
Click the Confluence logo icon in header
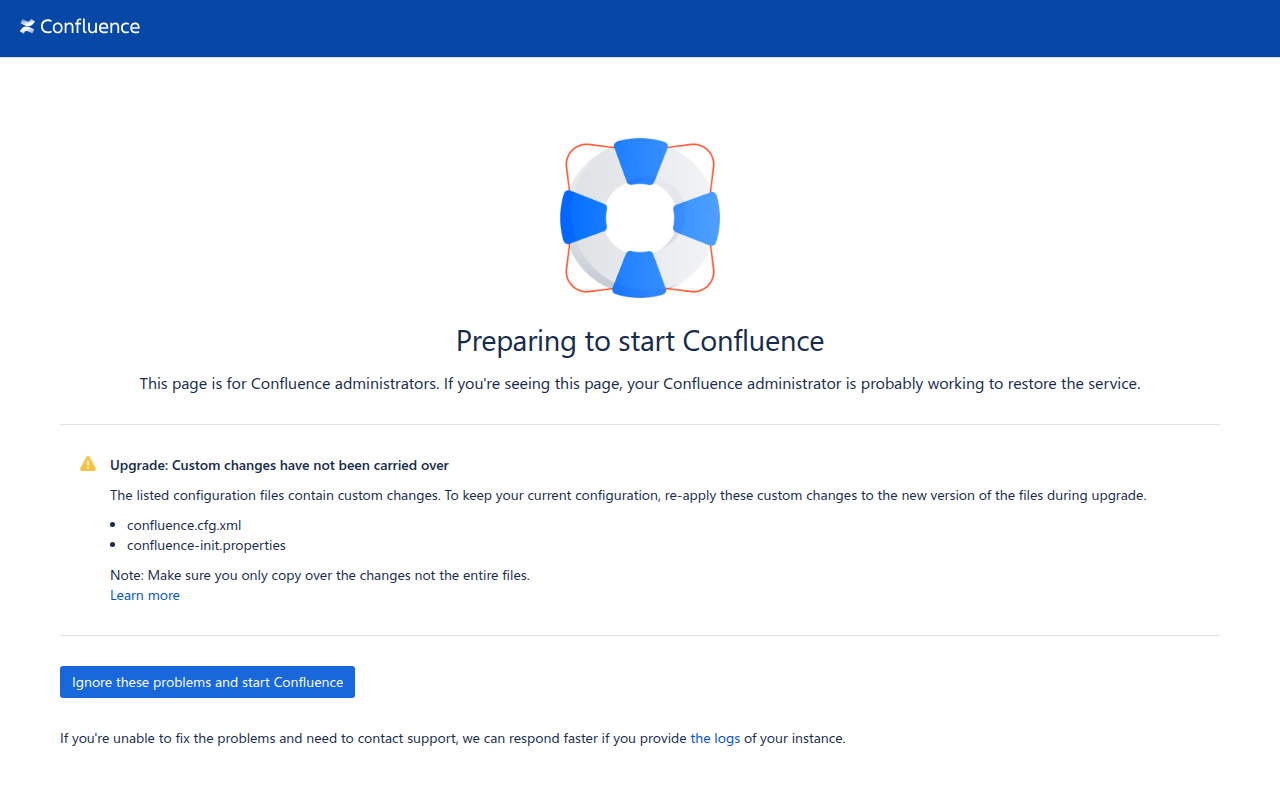click(27, 27)
